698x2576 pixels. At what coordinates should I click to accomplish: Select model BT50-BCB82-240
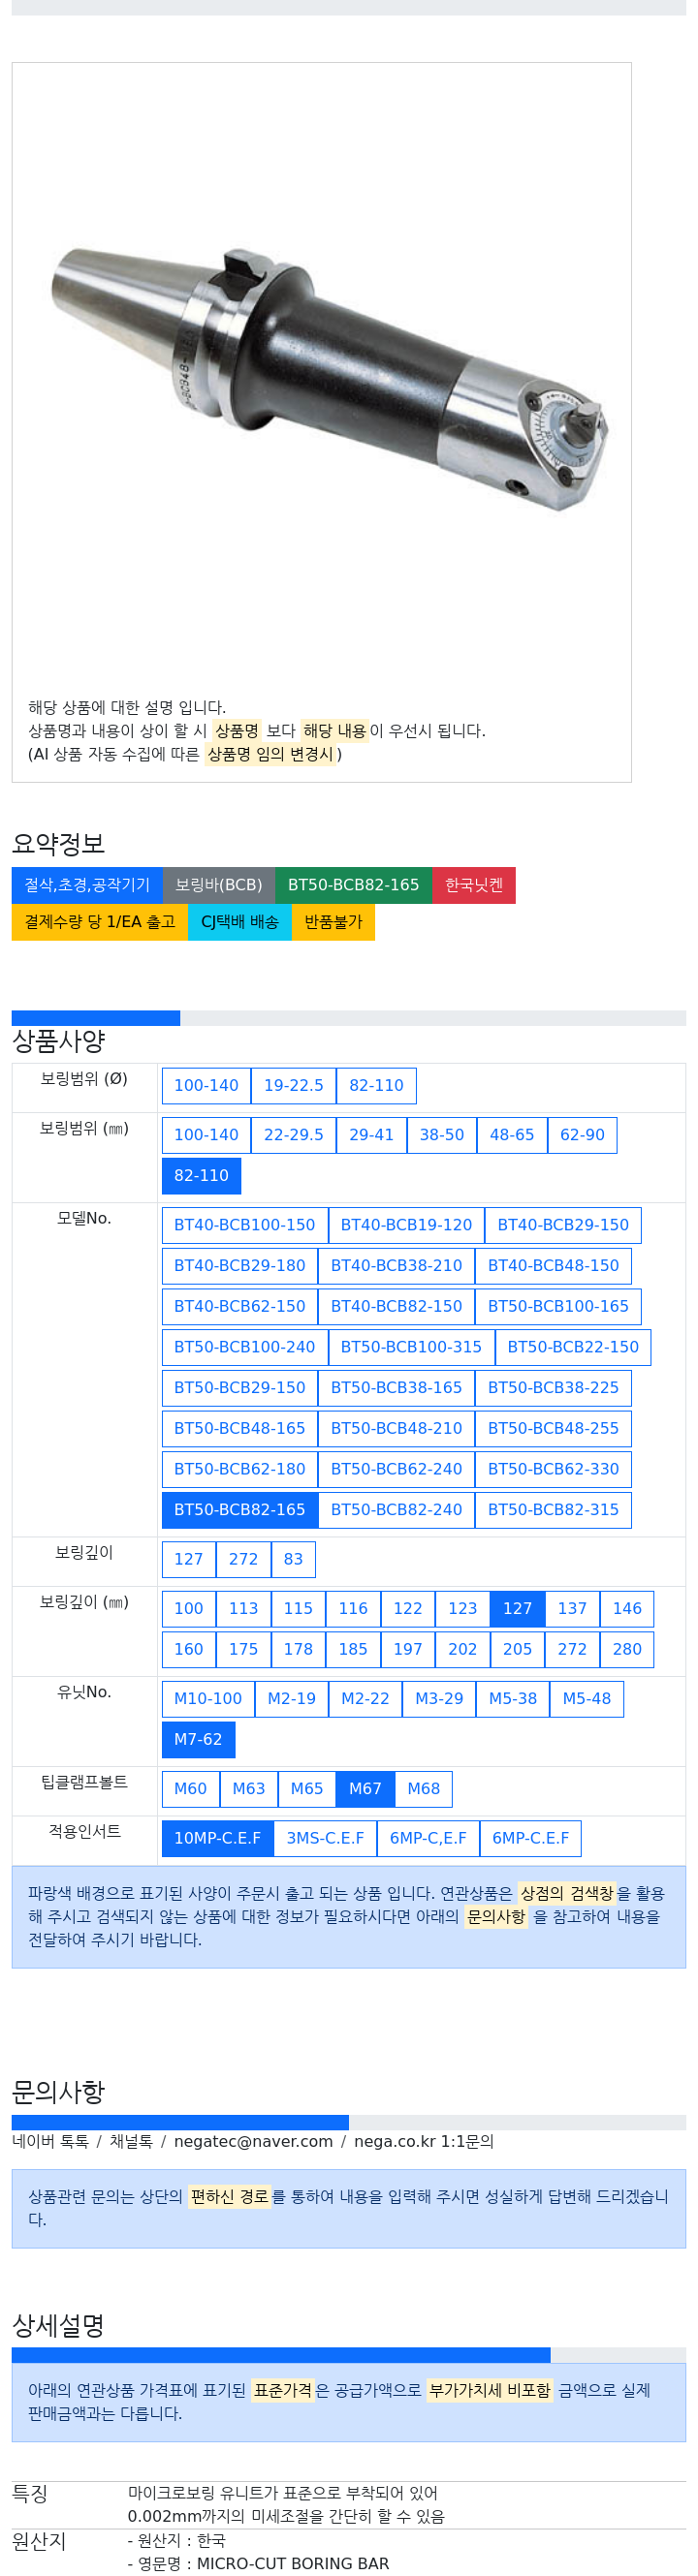pos(397,1511)
